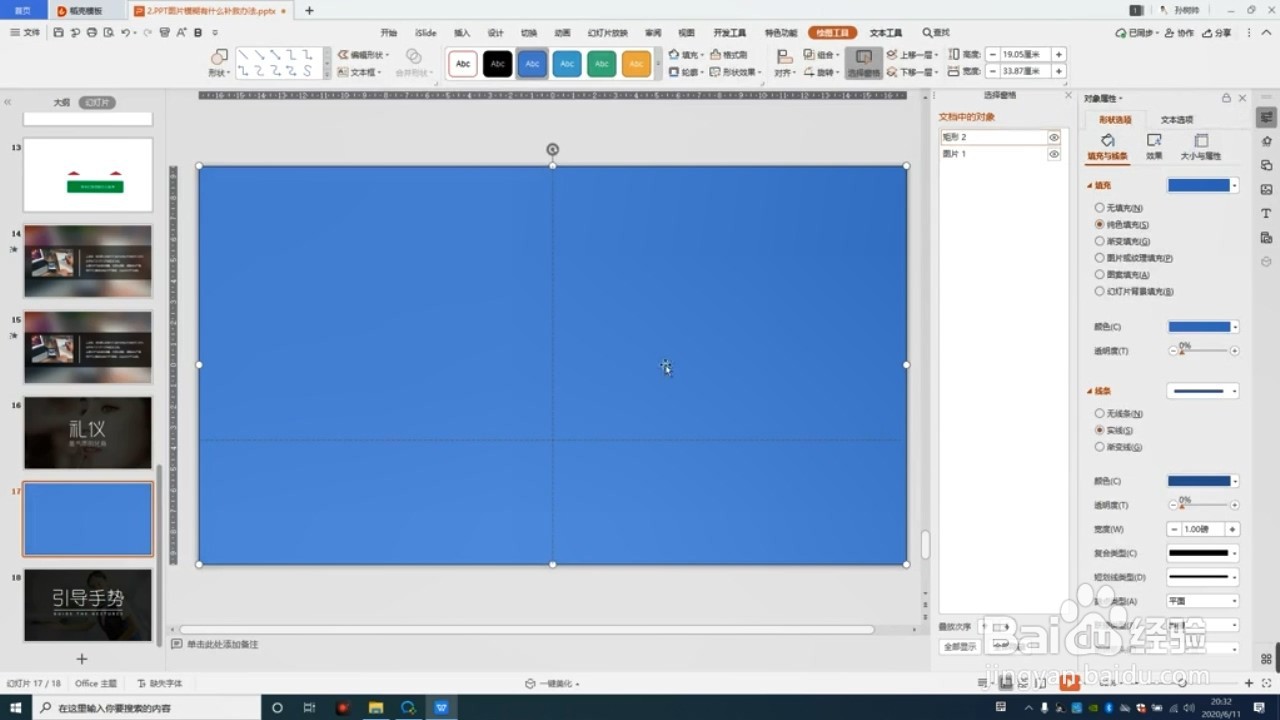This screenshot has width=1280, height=720.
Task: Open Fill & Line (填充与线条) icon tab
Action: tap(1108, 141)
